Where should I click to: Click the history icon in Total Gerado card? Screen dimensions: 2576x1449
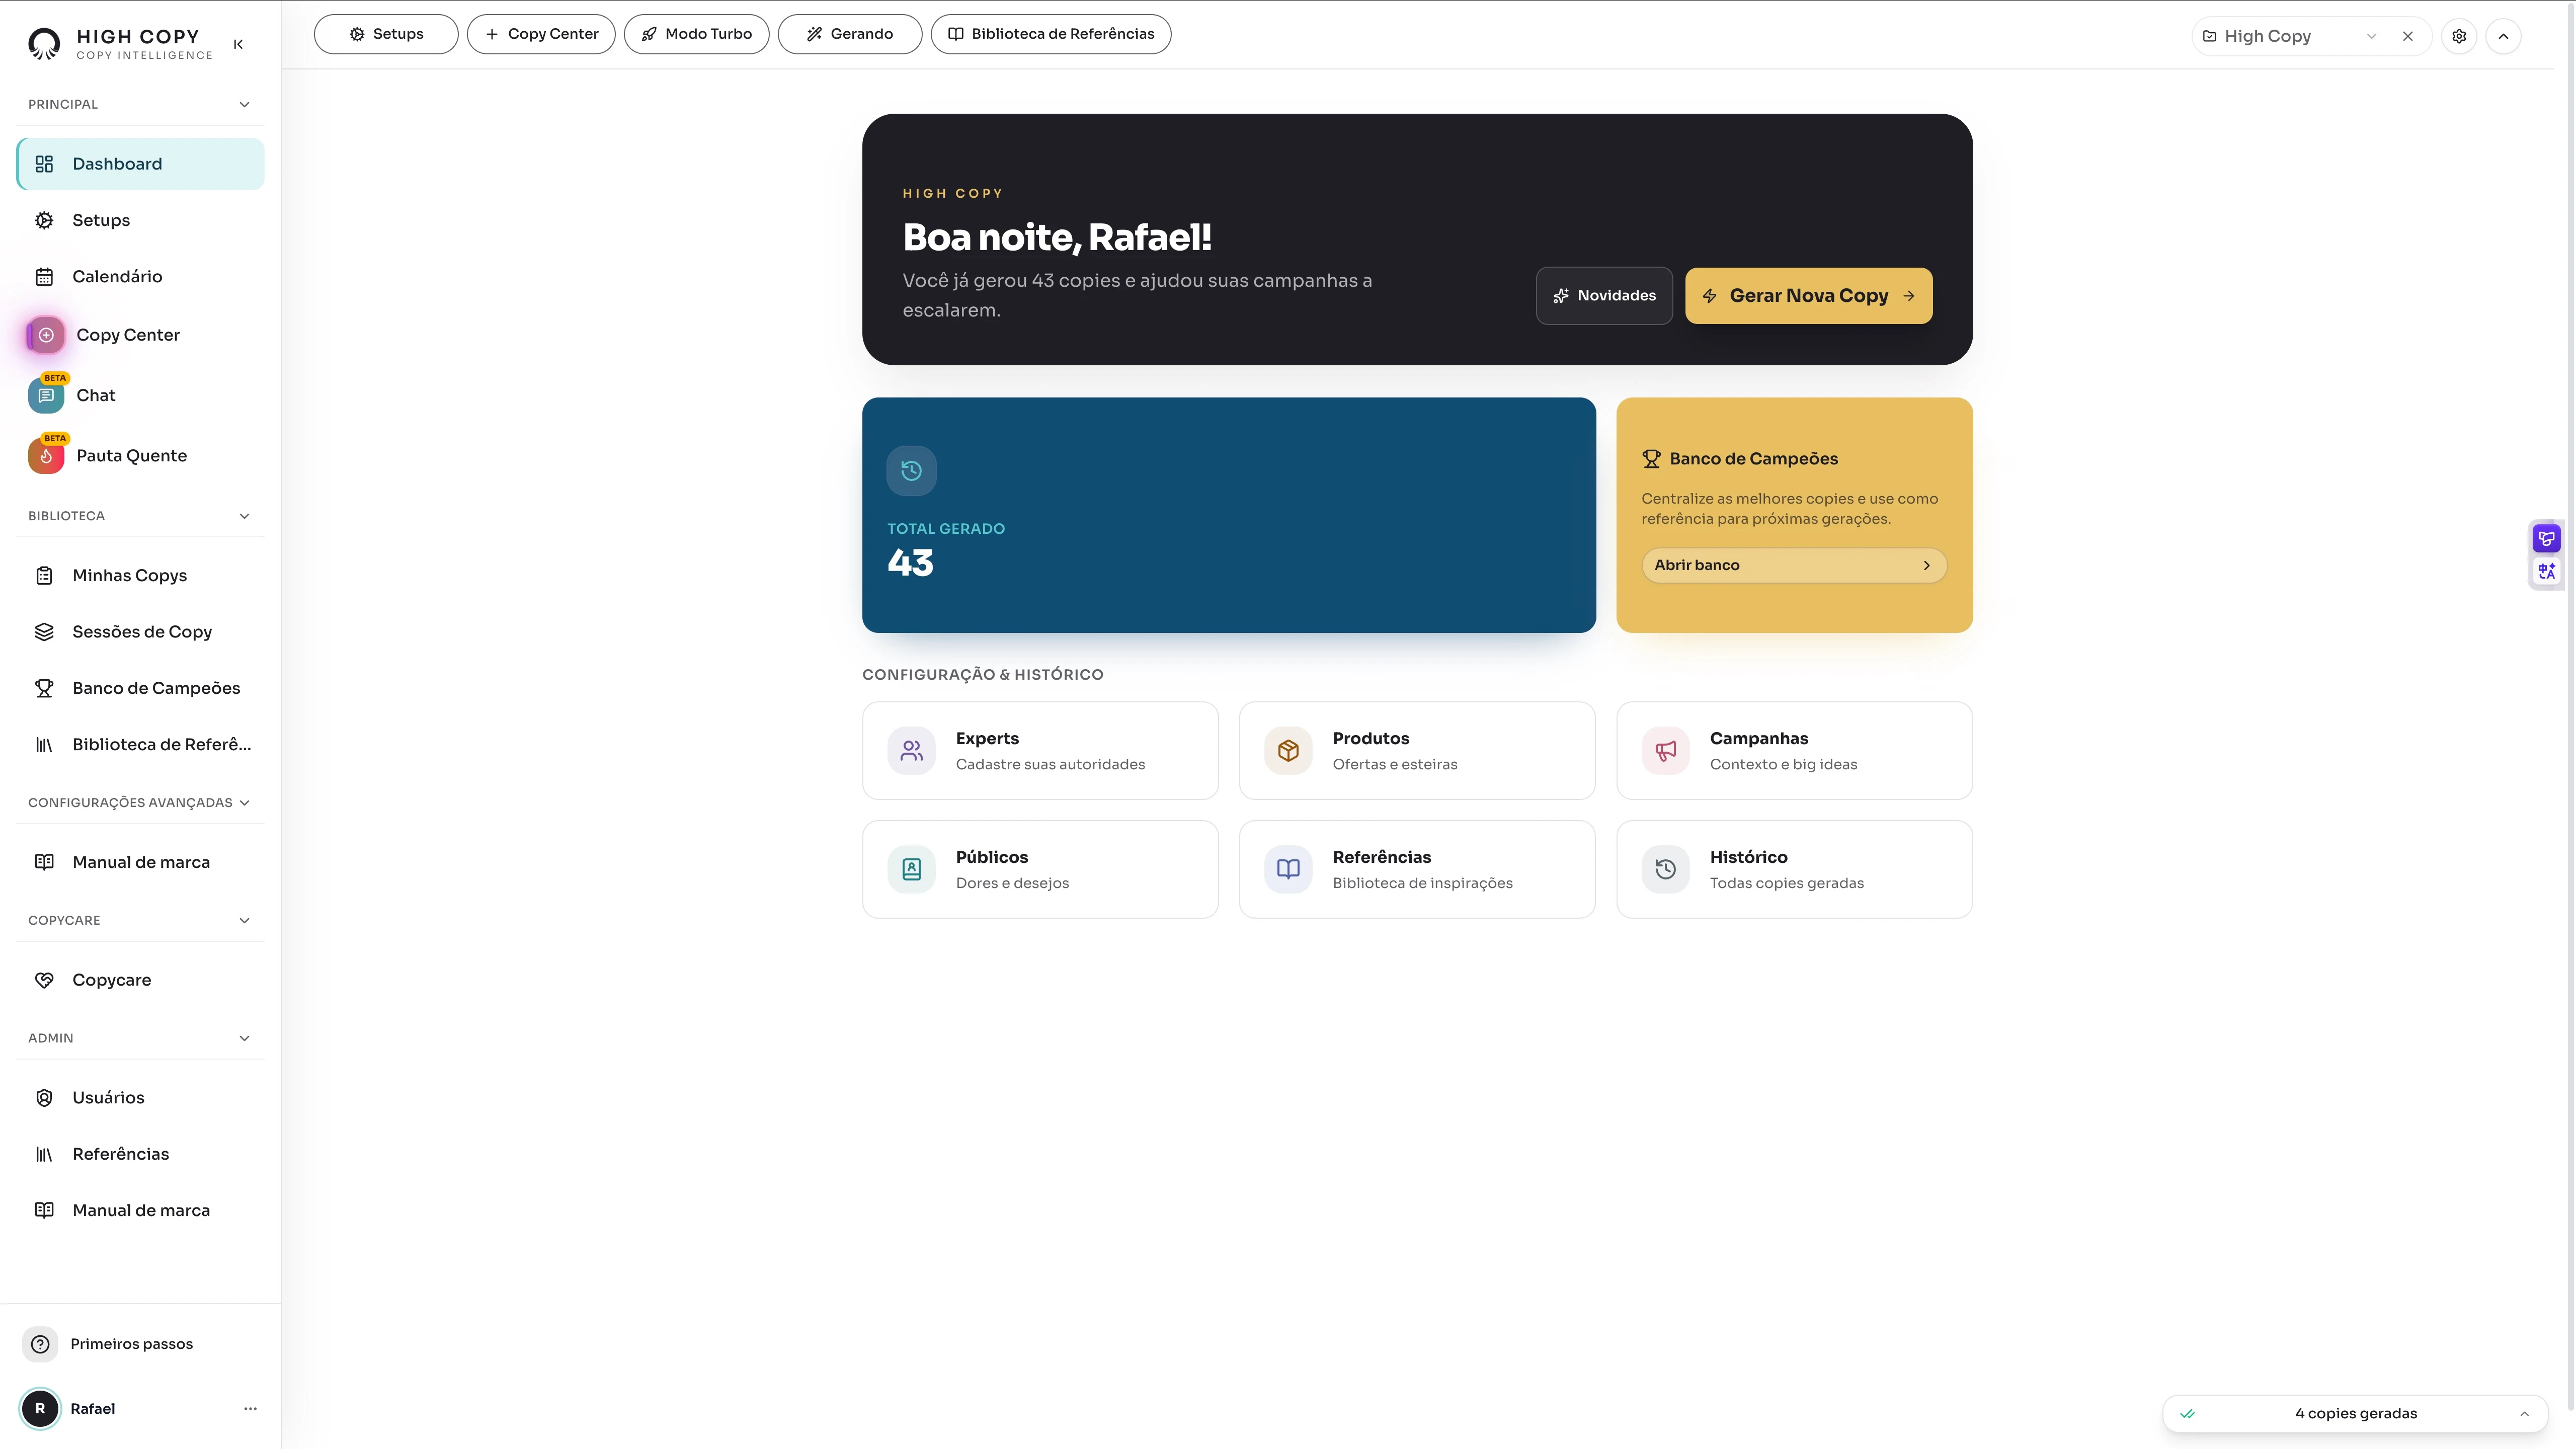point(911,471)
